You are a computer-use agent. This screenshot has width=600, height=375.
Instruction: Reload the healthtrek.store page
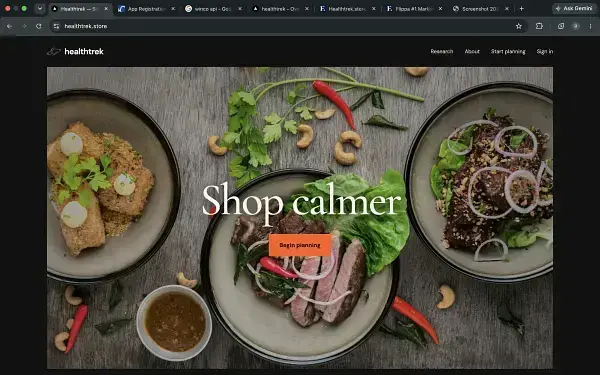[x=39, y=26]
